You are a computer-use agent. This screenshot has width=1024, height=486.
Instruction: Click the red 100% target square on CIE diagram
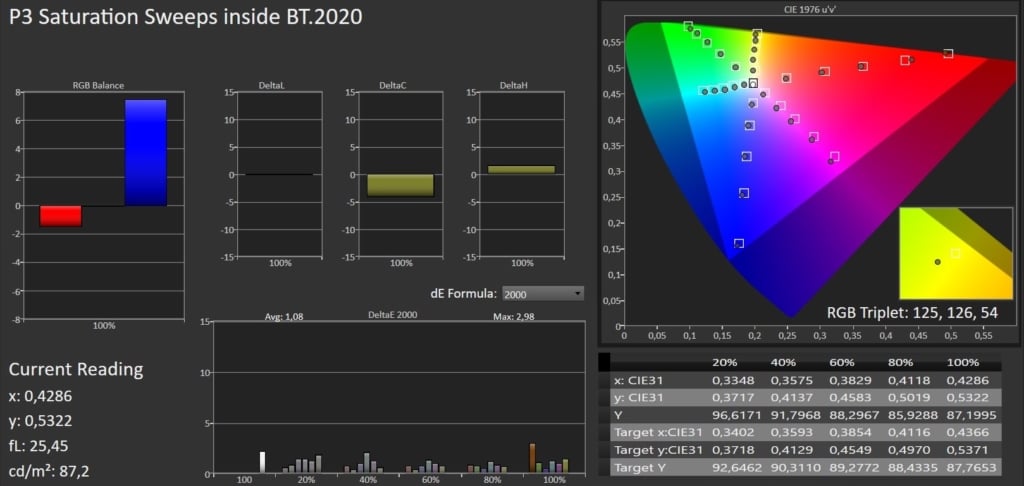948,54
